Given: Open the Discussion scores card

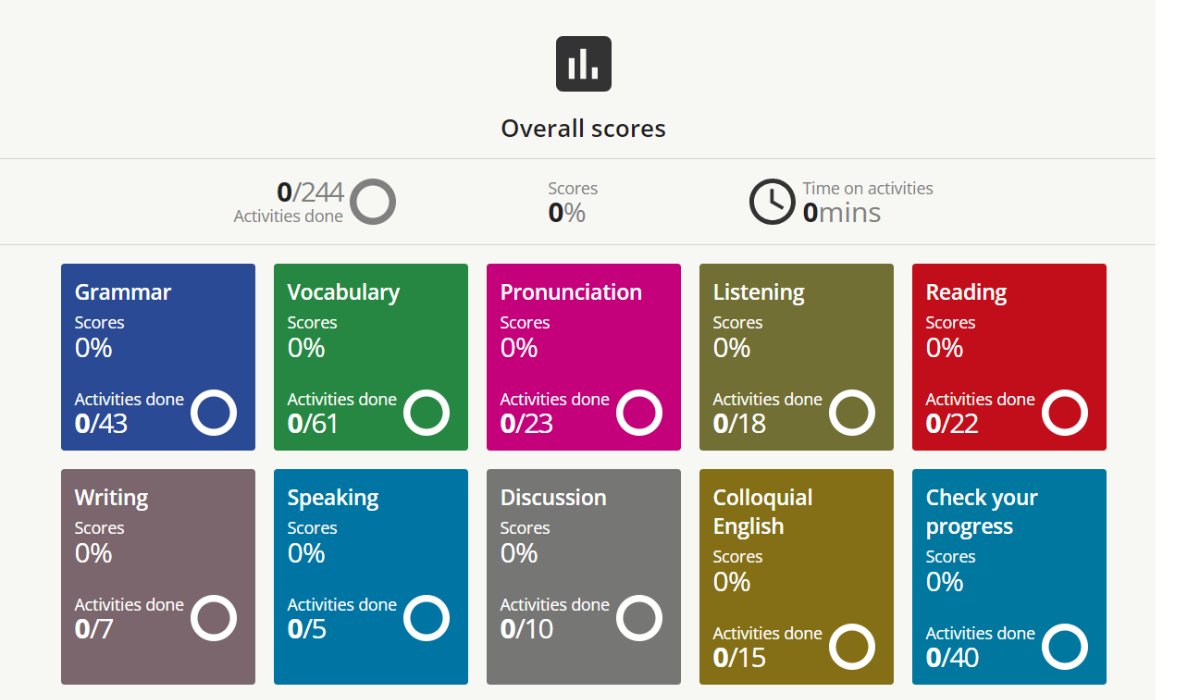Looking at the screenshot, I should 583,575.
